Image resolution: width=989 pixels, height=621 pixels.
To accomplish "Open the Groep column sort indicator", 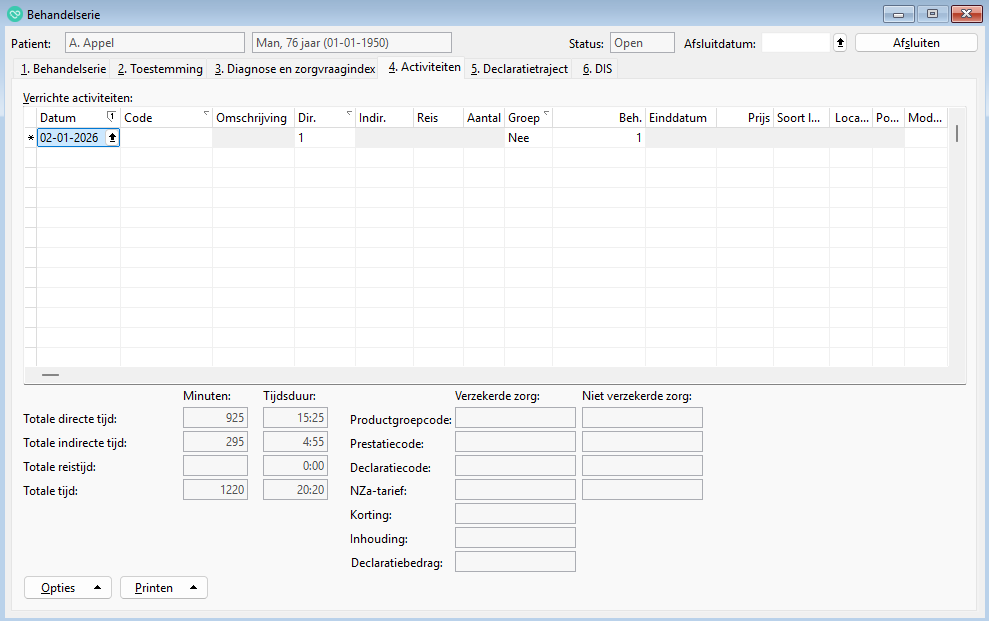I will point(546,113).
